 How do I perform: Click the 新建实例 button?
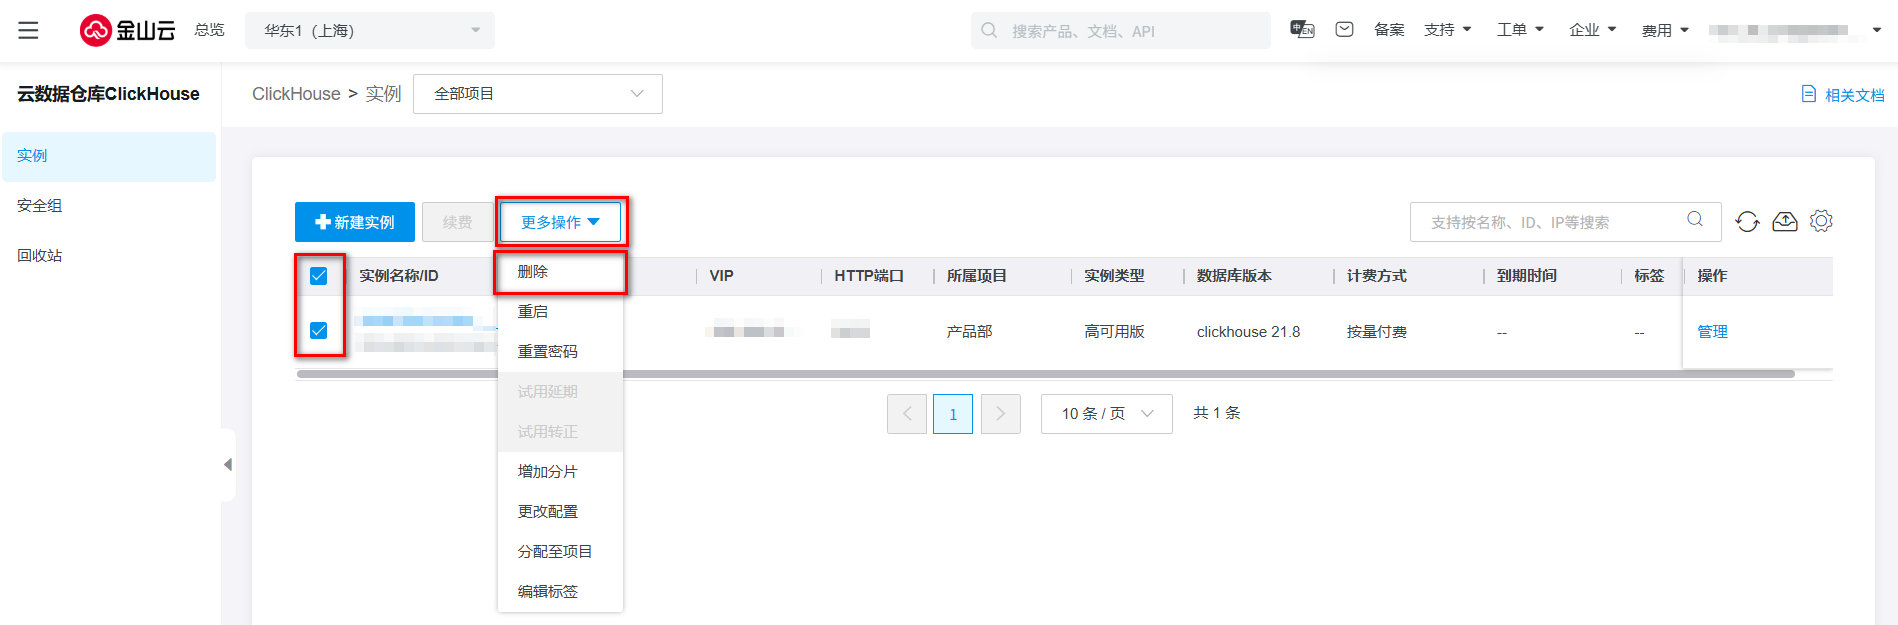point(355,222)
